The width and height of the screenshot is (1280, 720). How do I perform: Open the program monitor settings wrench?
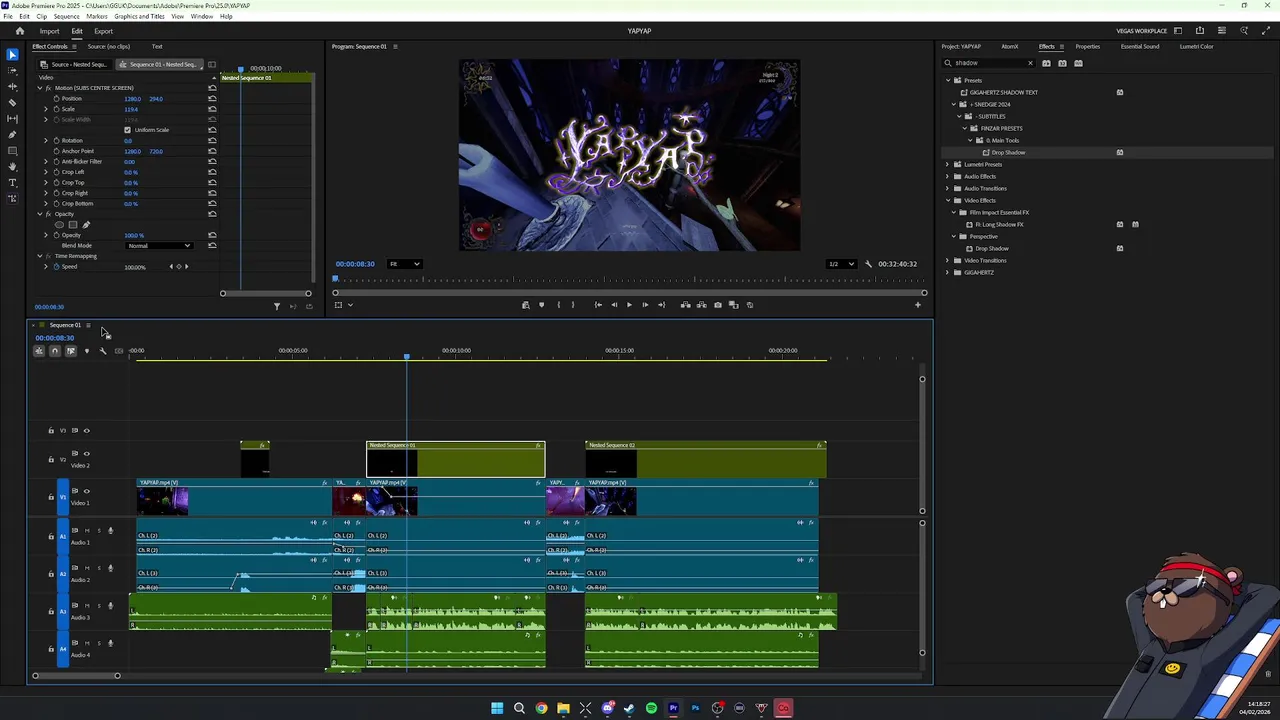point(868,264)
